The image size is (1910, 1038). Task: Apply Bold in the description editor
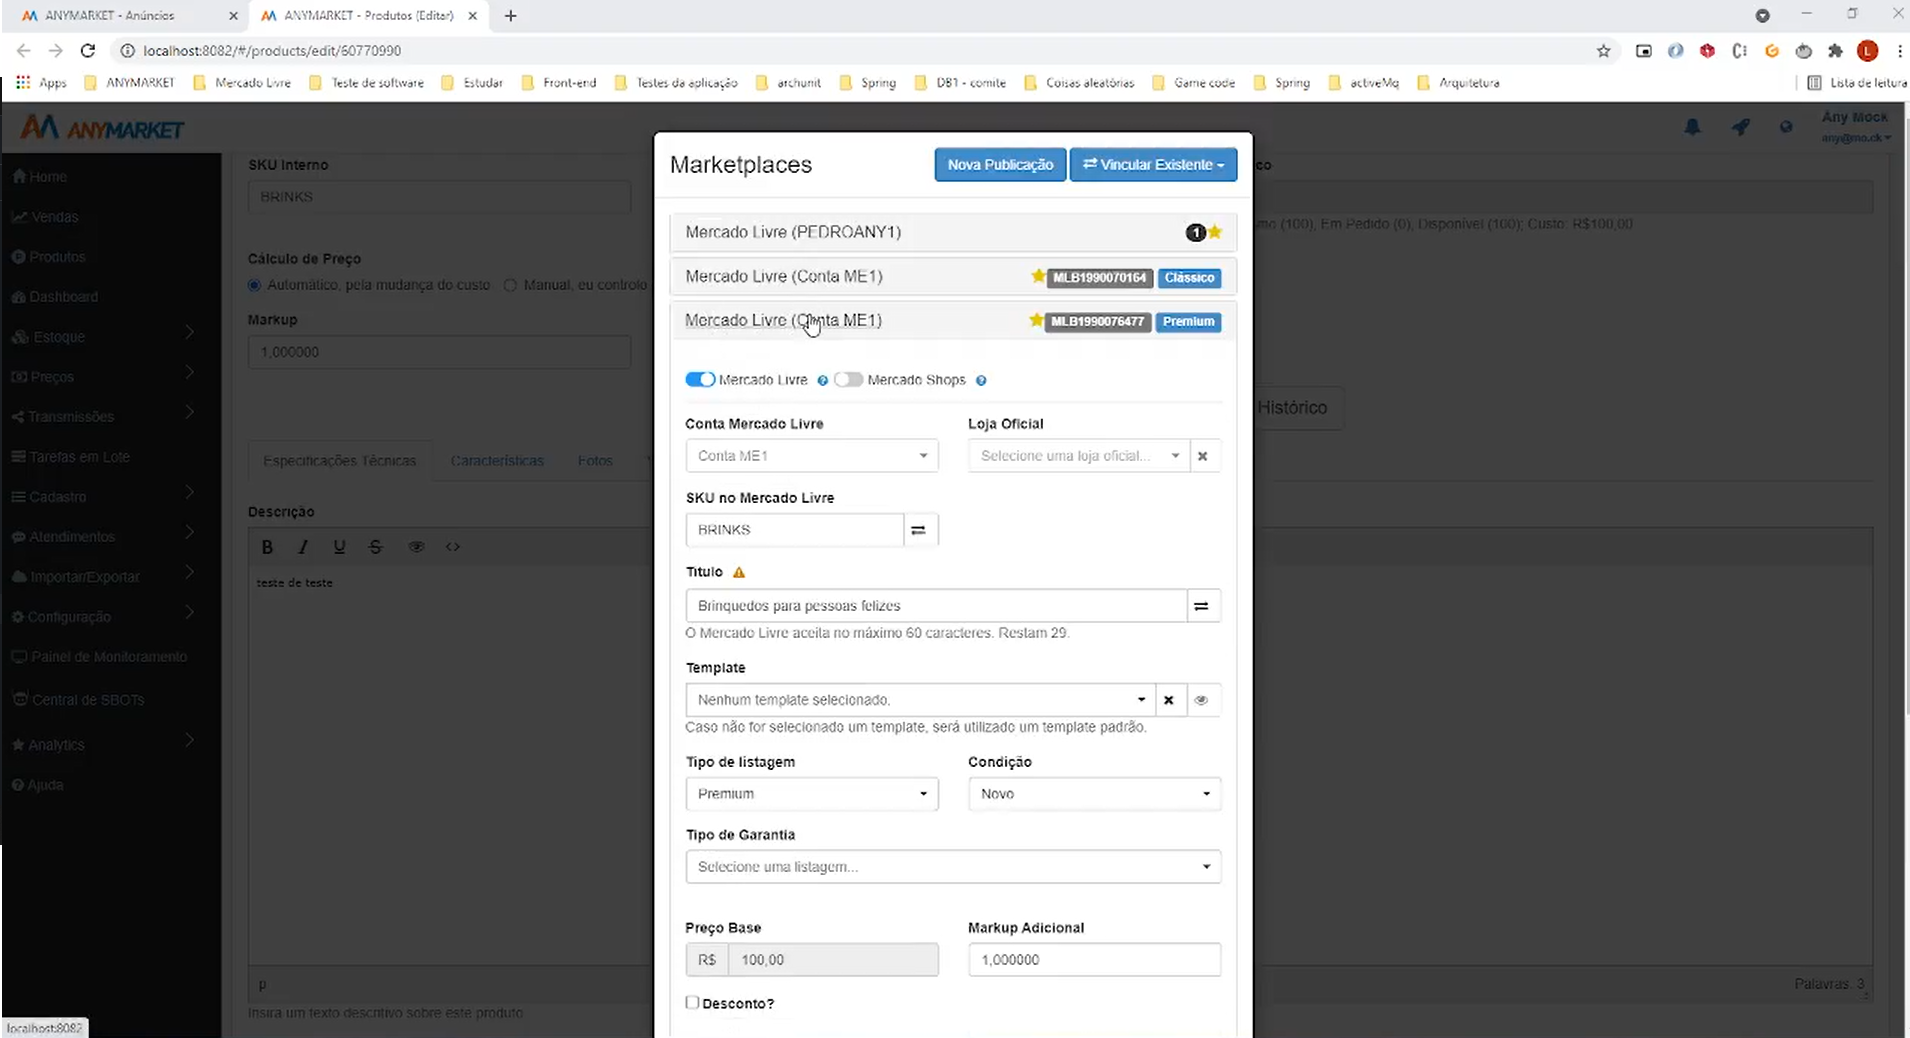(267, 547)
